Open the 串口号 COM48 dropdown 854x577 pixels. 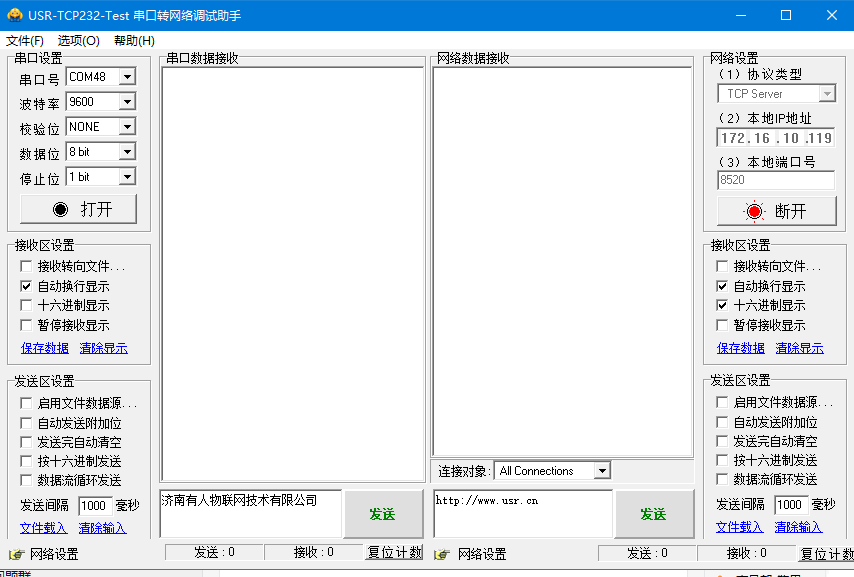tap(127, 77)
